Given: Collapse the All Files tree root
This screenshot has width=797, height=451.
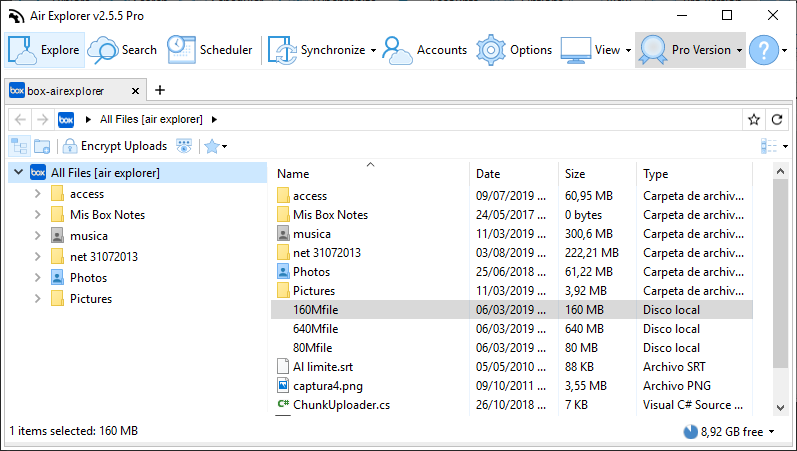Looking at the screenshot, I should [18, 172].
